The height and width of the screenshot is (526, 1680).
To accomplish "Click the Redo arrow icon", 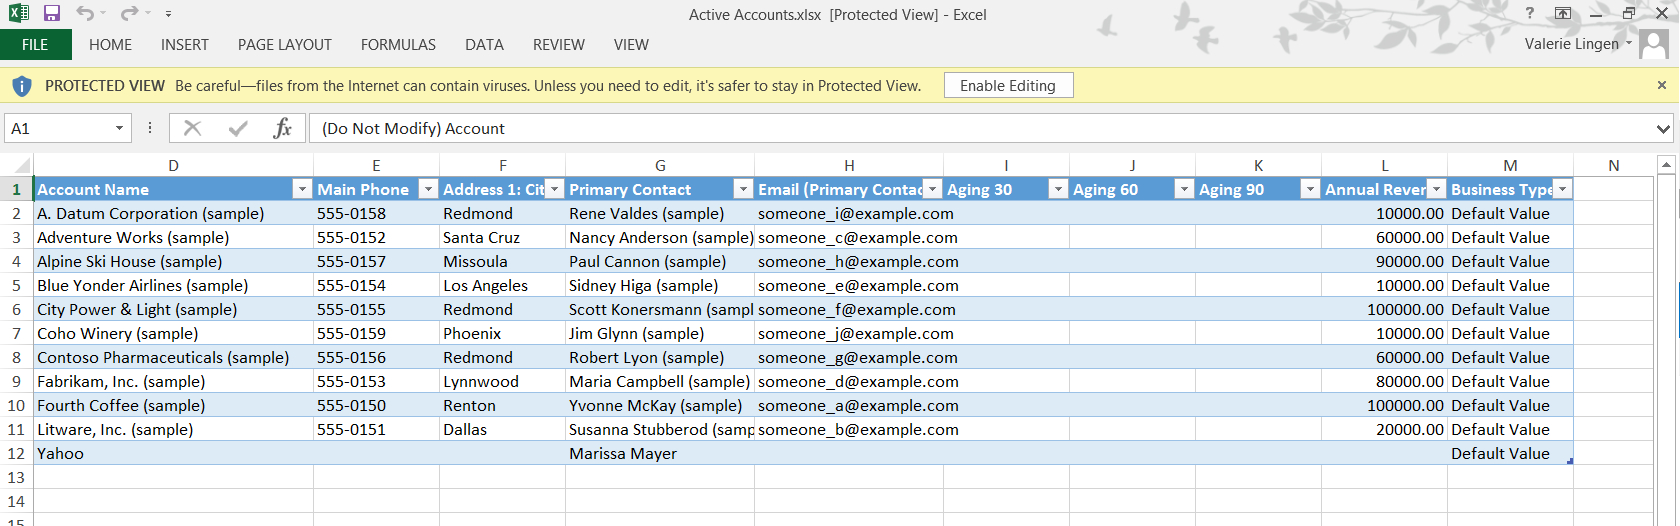I will click(x=129, y=14).
